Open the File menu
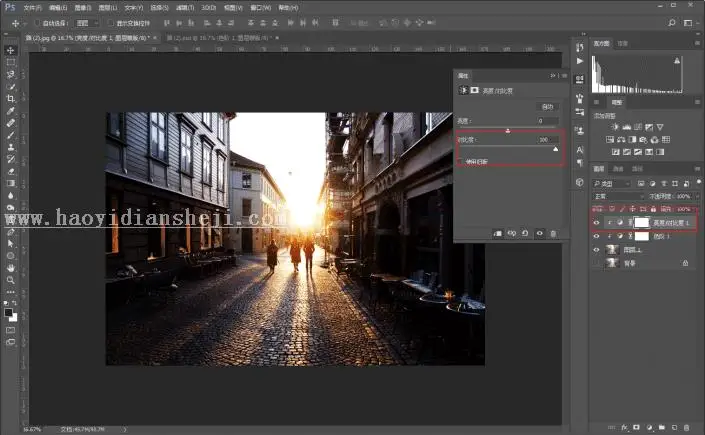Image resolution: width=705 pixels, height=435 pixels. click(32, 8)
